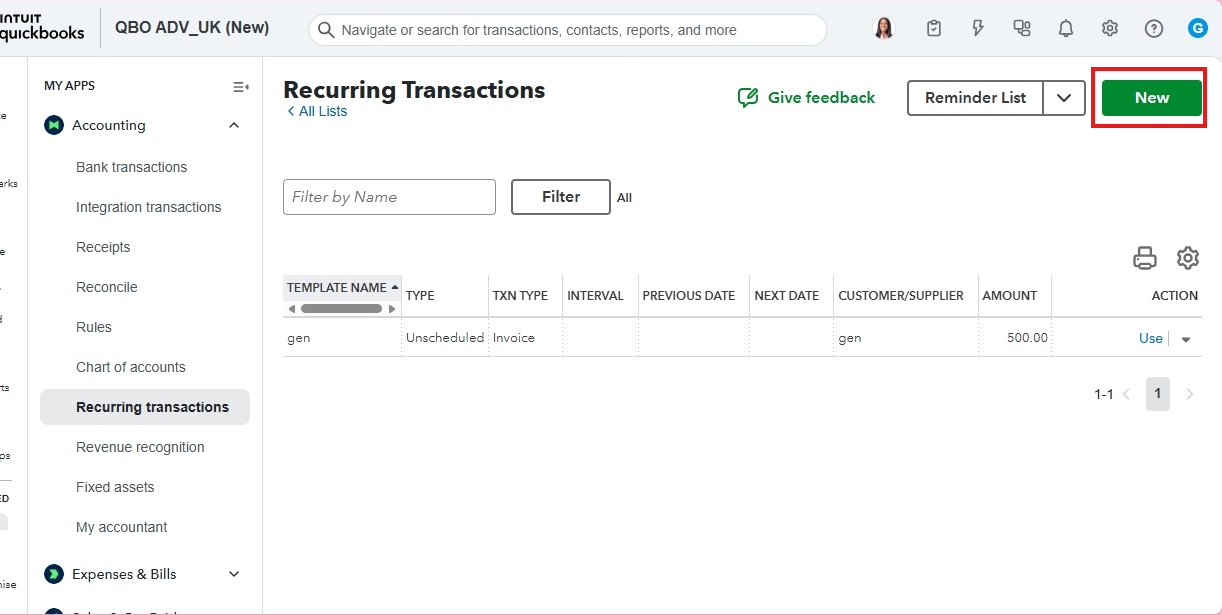
Task: Select page 1 in pagination
Action: click(1157, 394)
